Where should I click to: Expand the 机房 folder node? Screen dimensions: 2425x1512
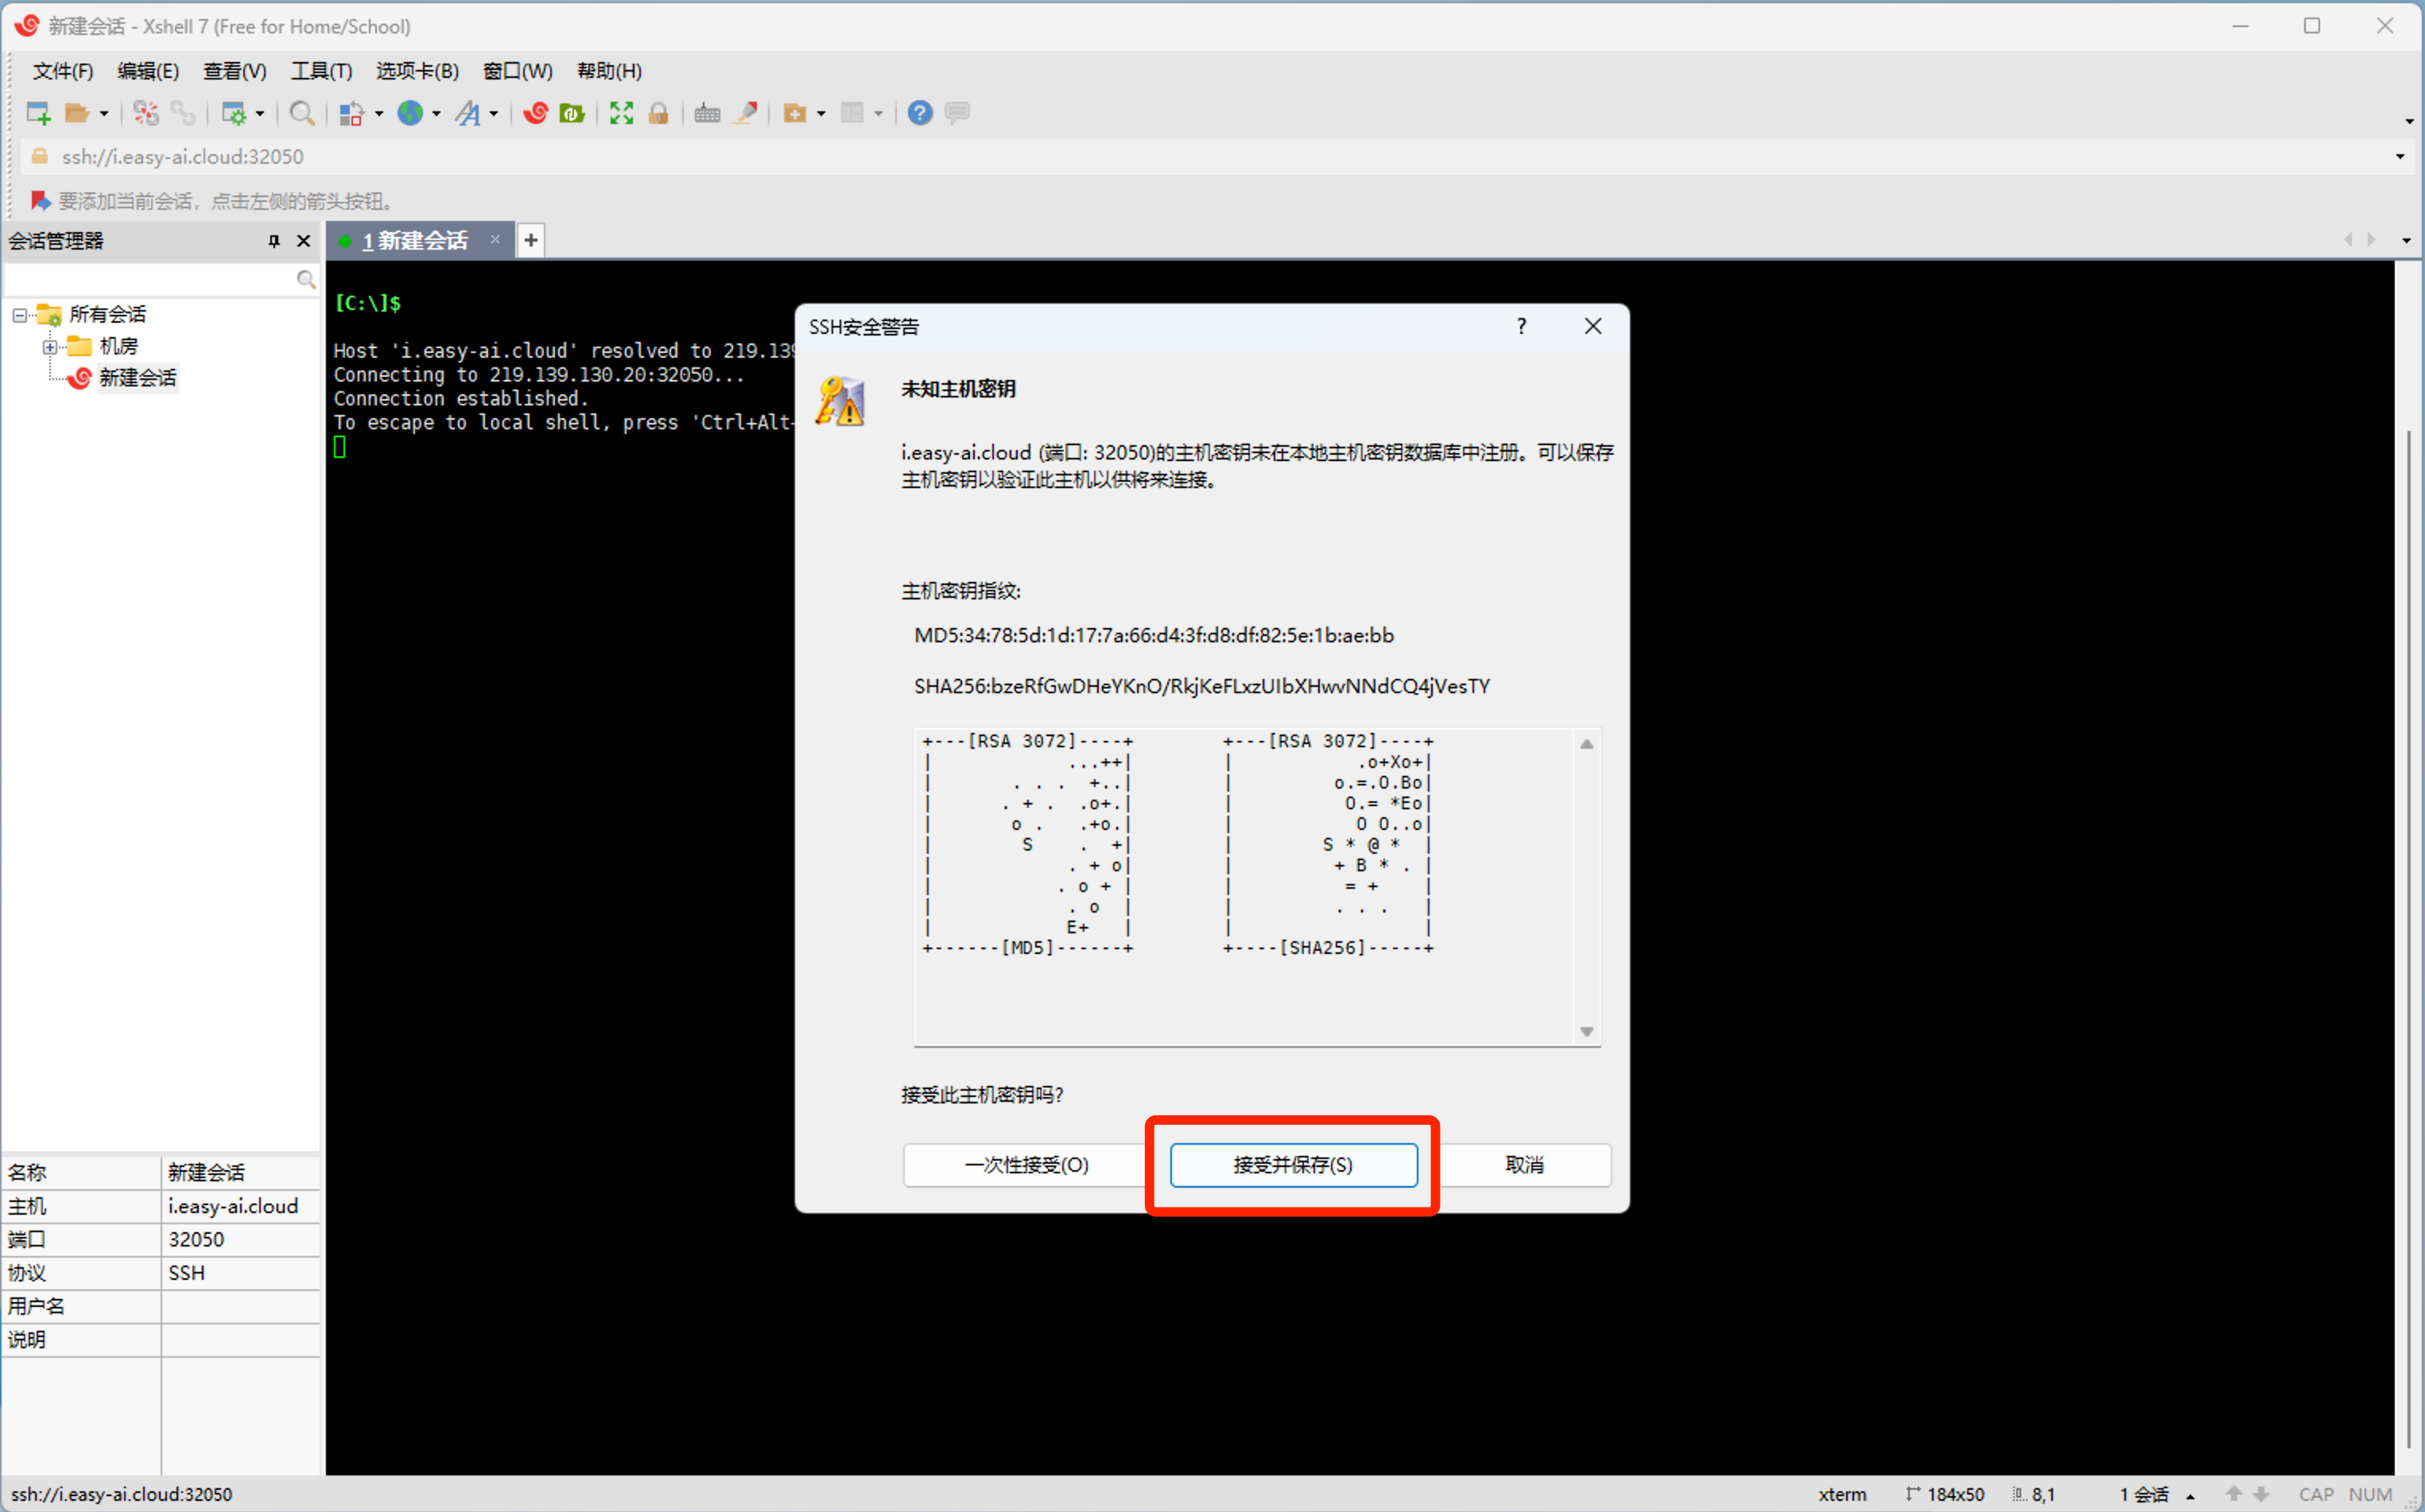[x=49, y=347]
